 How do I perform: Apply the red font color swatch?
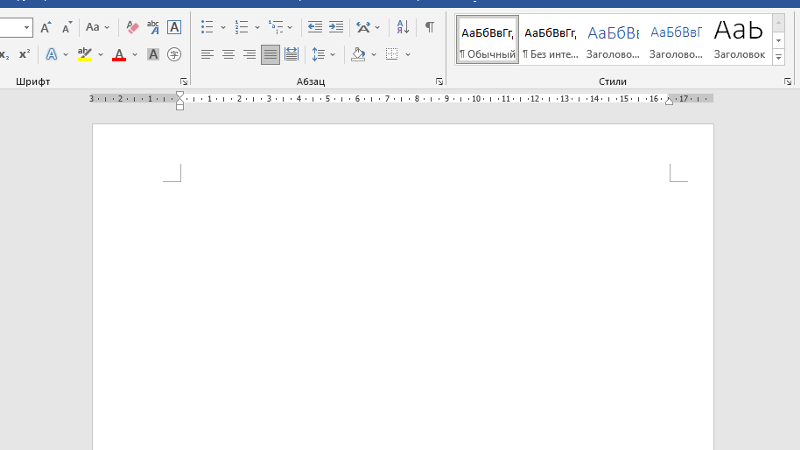119,54
